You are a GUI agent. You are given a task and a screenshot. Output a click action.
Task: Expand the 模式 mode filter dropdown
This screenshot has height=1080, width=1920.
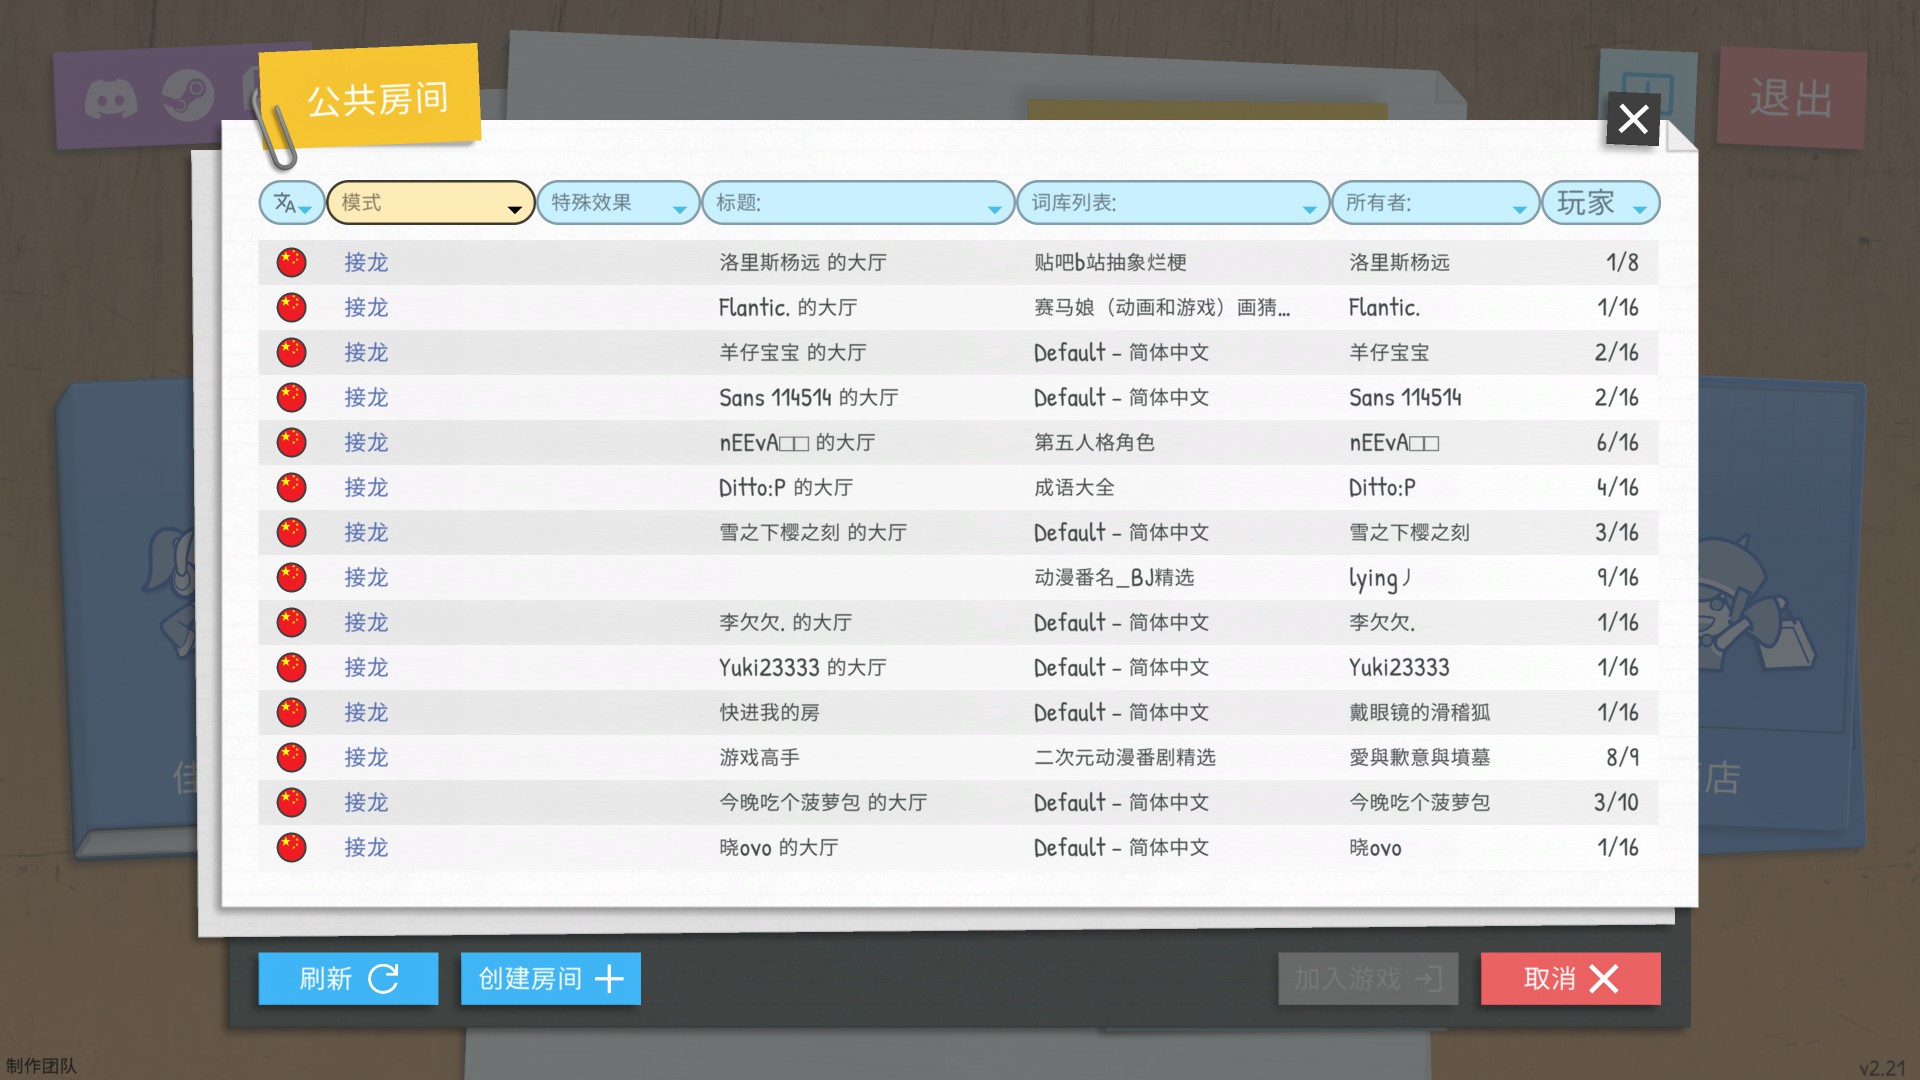pos(431,203)
